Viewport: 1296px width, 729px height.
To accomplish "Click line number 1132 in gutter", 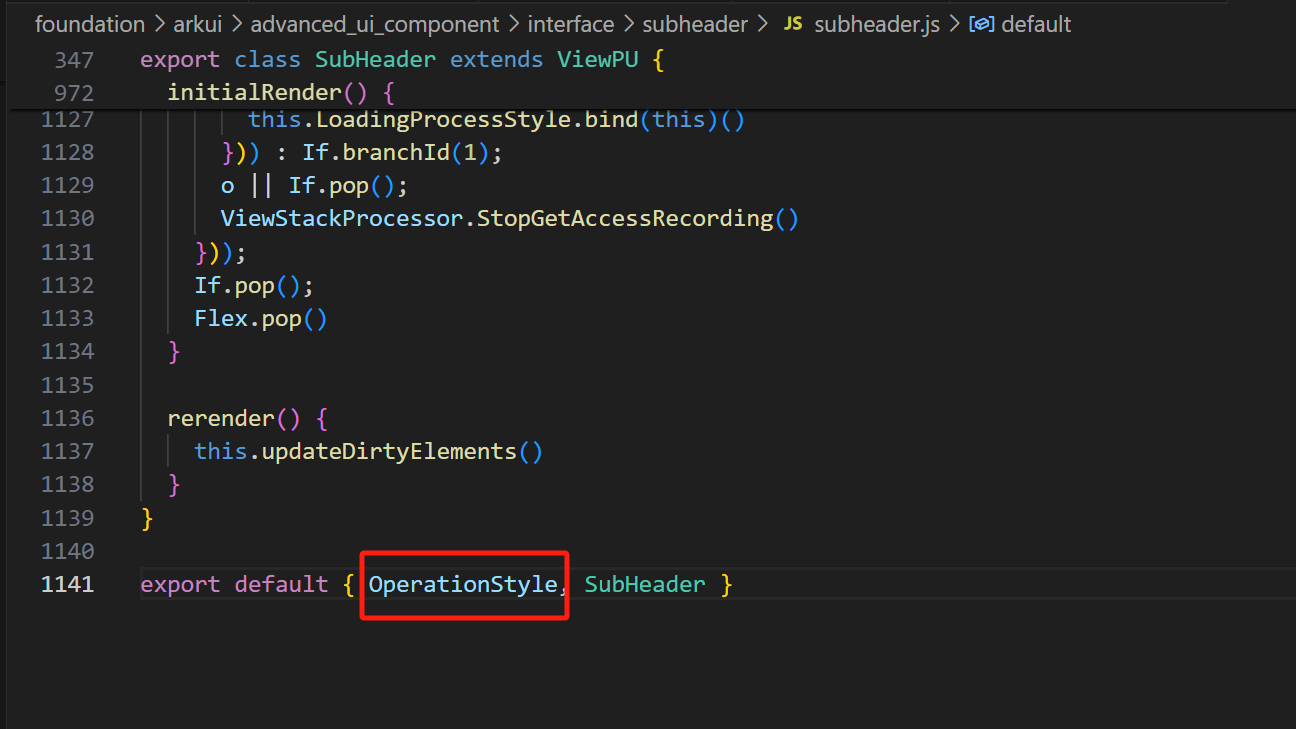I will [67, 285].
